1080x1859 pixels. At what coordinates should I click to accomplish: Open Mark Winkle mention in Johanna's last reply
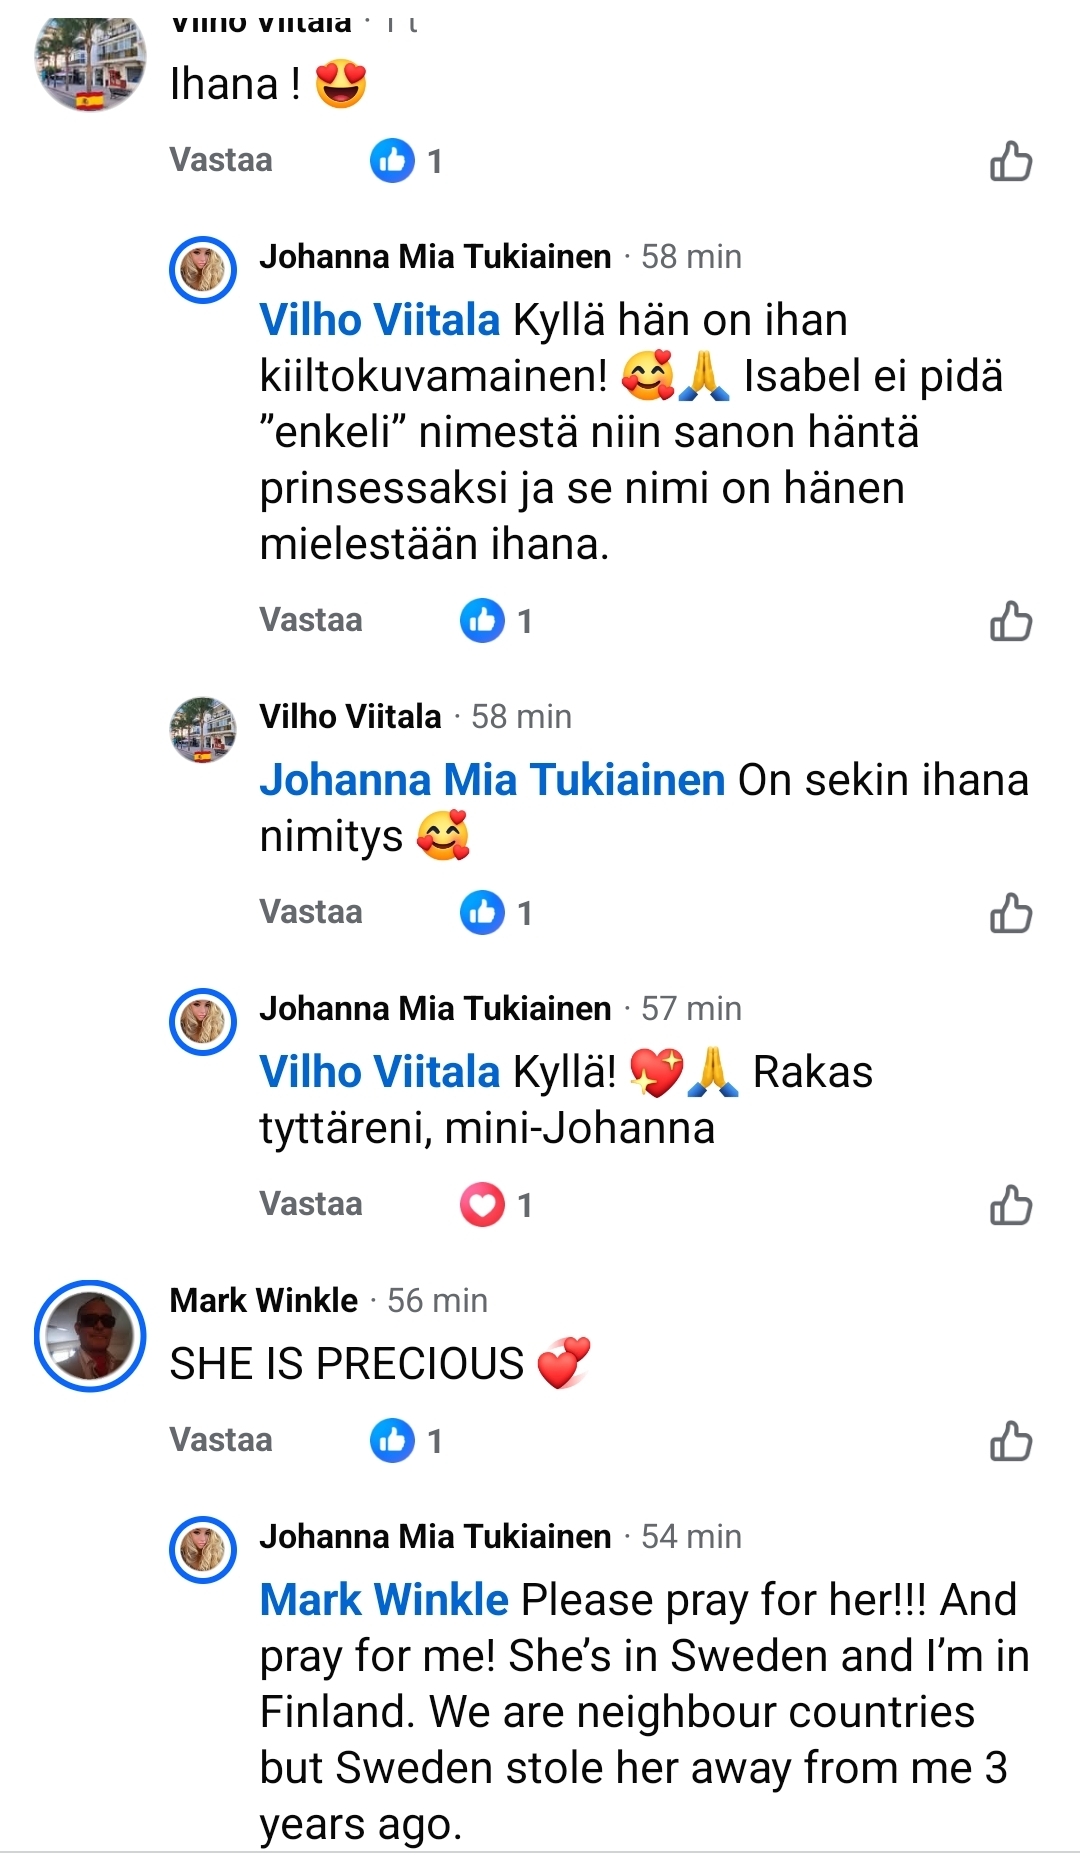[384, 1599]
